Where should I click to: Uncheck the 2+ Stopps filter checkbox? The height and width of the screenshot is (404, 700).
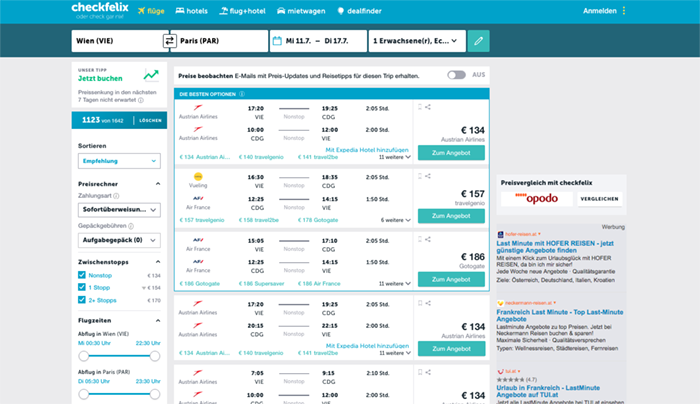[82, 300]
